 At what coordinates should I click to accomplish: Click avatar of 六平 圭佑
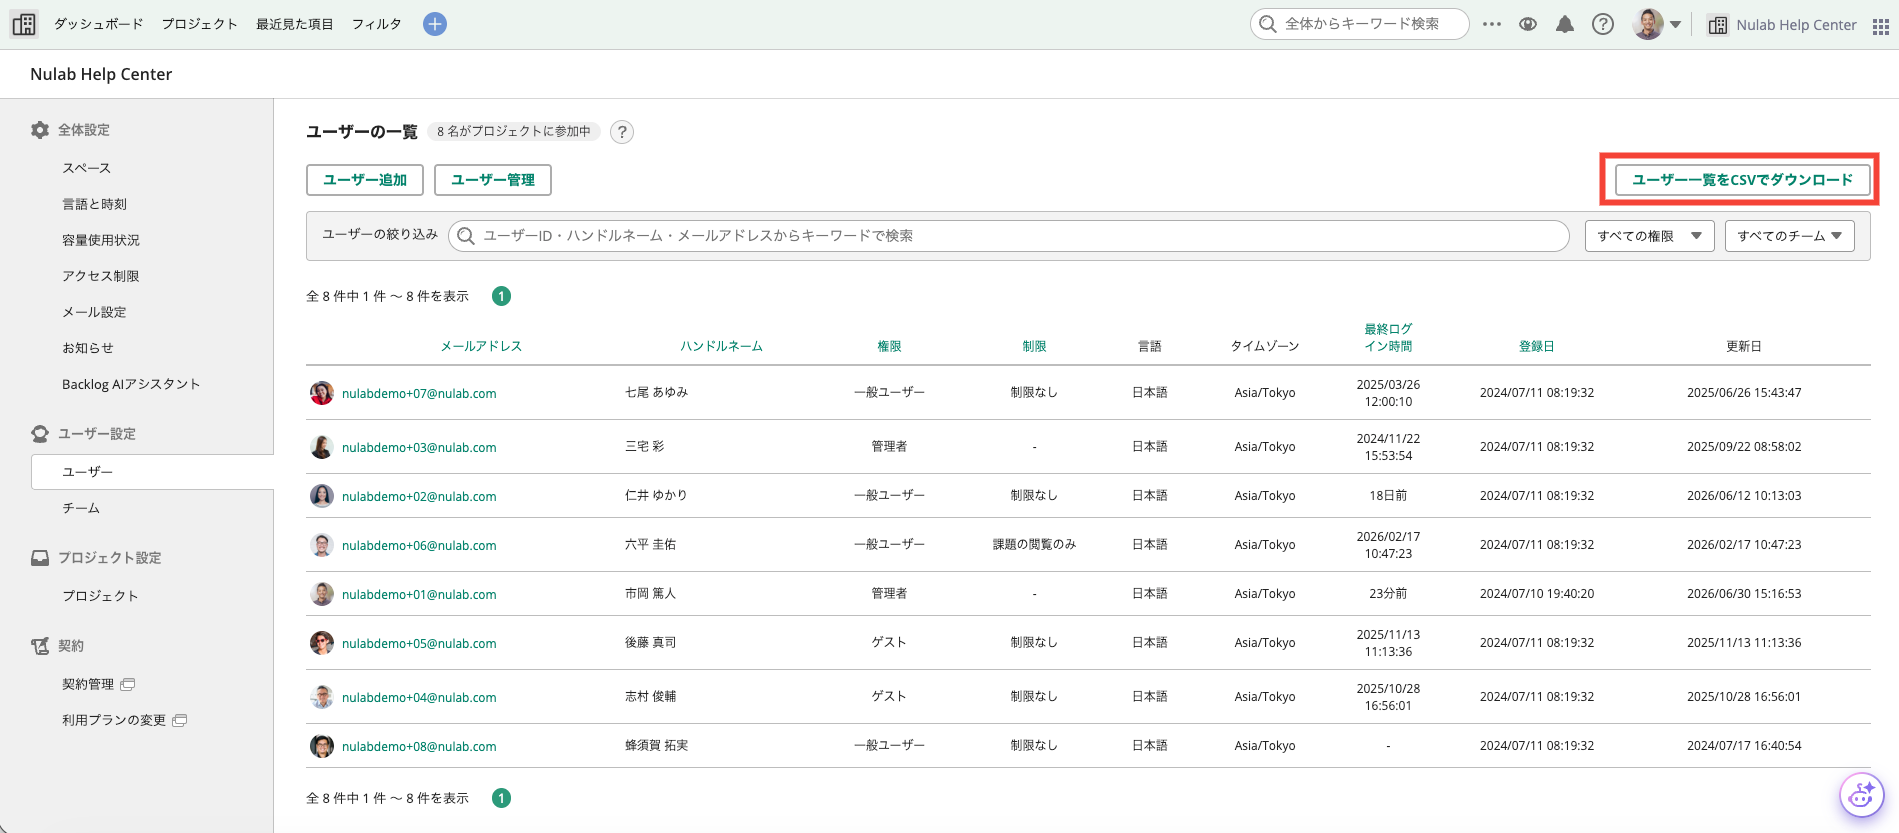pyautogui.click(x=322, y=545)
